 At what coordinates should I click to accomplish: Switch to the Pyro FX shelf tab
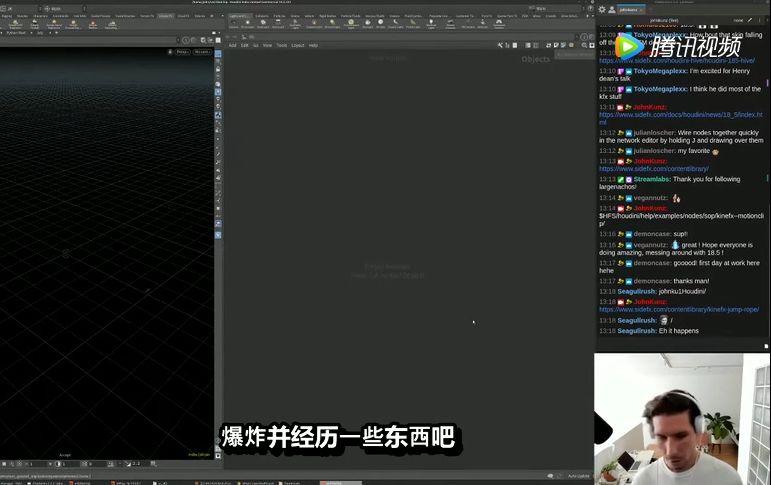click(486, 16)
